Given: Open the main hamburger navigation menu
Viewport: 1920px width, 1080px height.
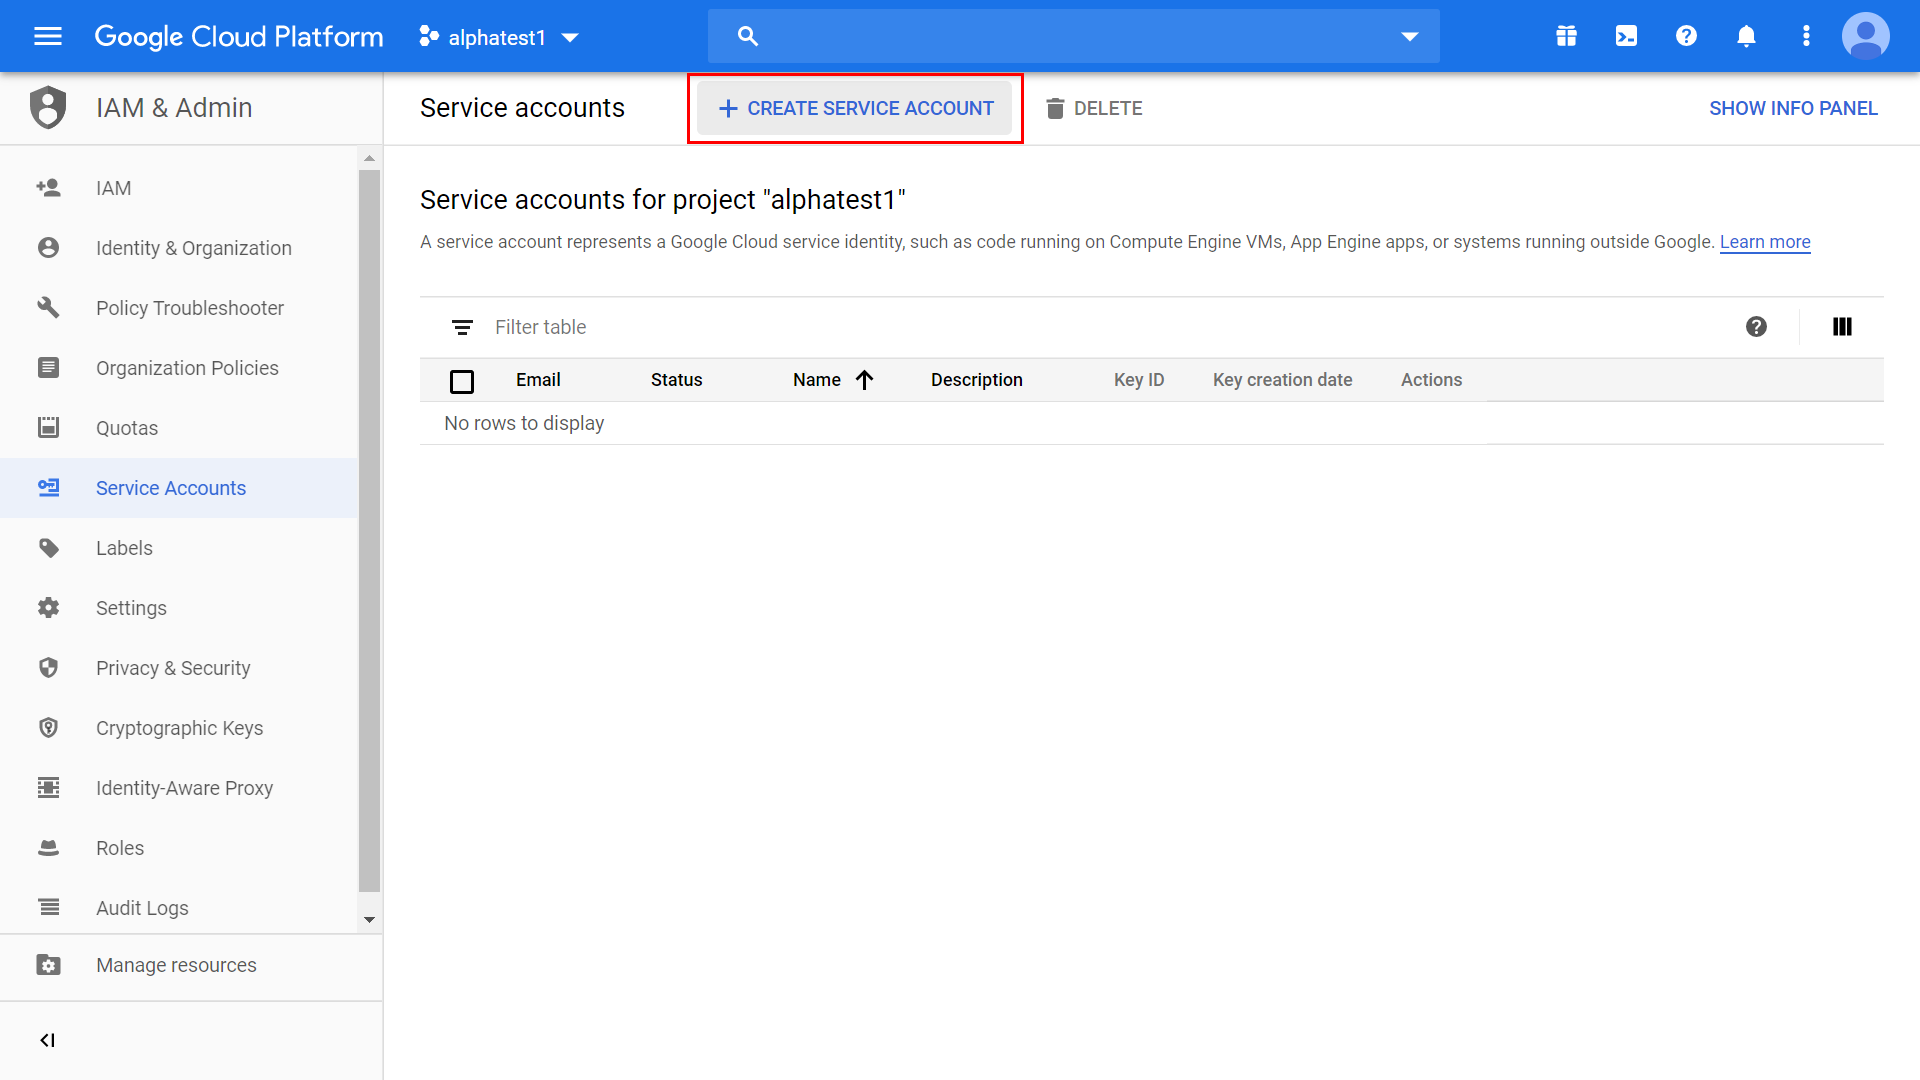Looking at the screenshot, I should pyautogui.click(x=48, y=37).
